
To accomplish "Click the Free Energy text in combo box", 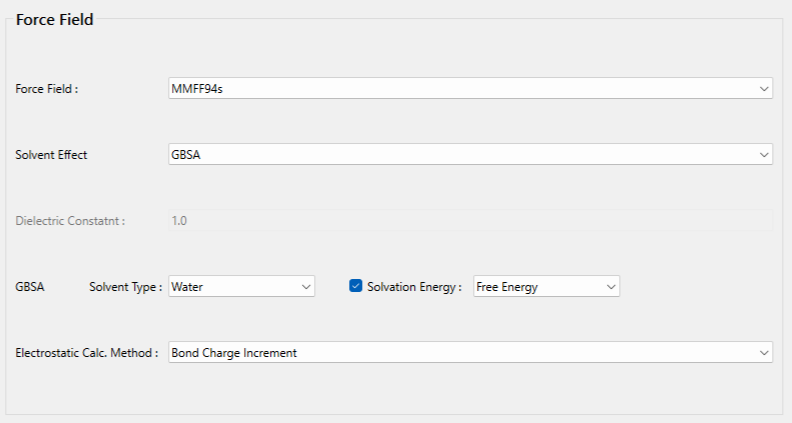I will [x=507, y=287].
